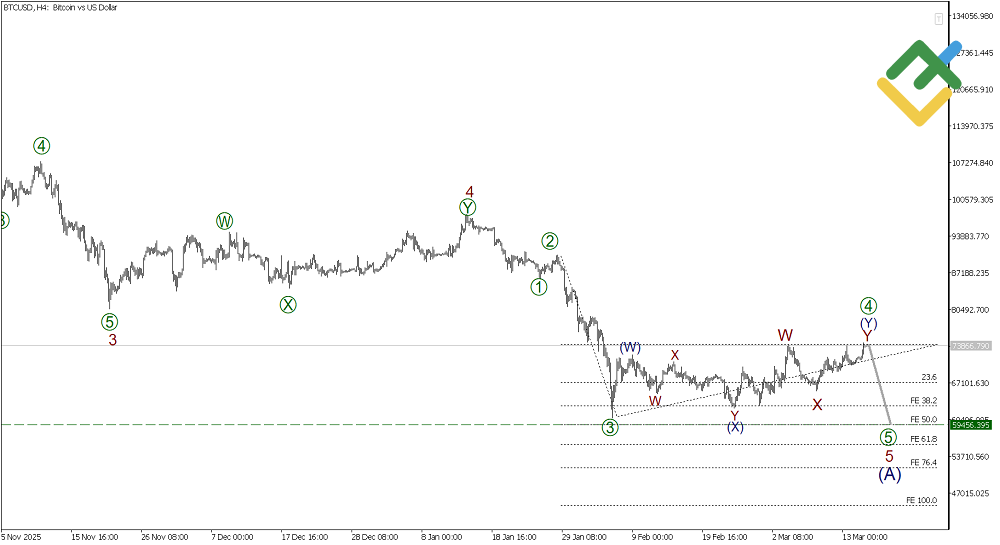The width and height of the screenshot is (1000, 545).
Task: Select the FE 61.8 Fibonacci level label
Action: coord(921,439)
